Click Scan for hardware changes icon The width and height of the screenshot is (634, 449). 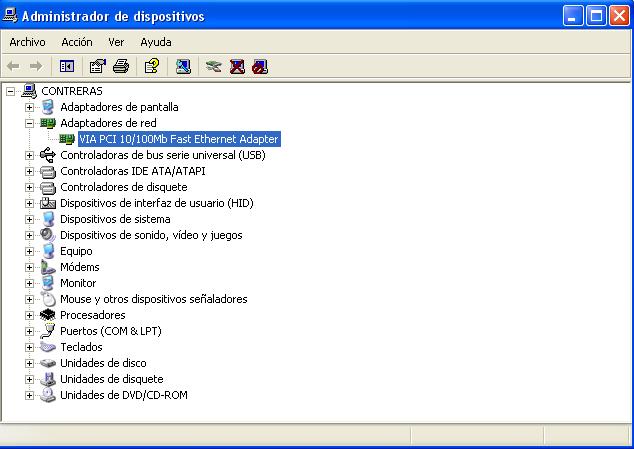[x=183, y=66]
